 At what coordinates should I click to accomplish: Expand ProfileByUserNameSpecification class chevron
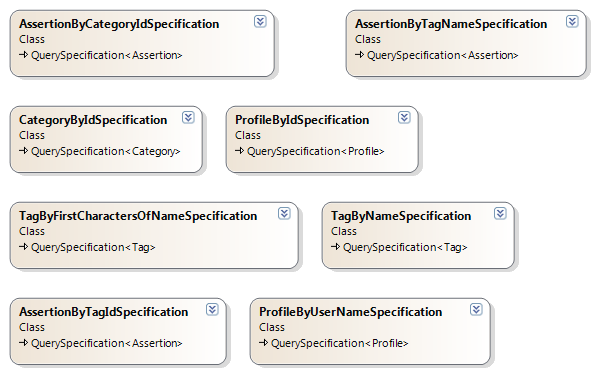tap(476, 310)
